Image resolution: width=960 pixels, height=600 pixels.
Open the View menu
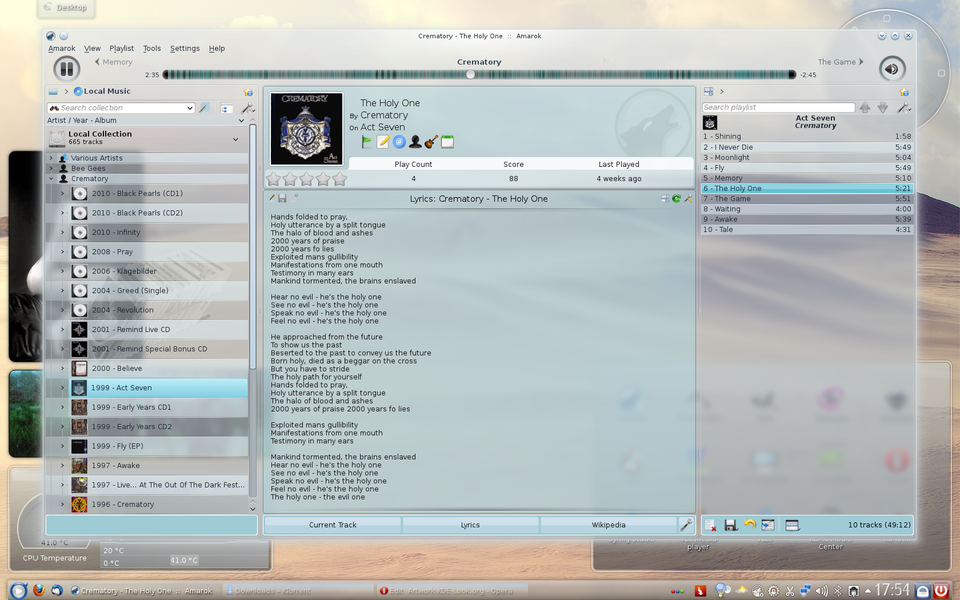coord(92,48)
